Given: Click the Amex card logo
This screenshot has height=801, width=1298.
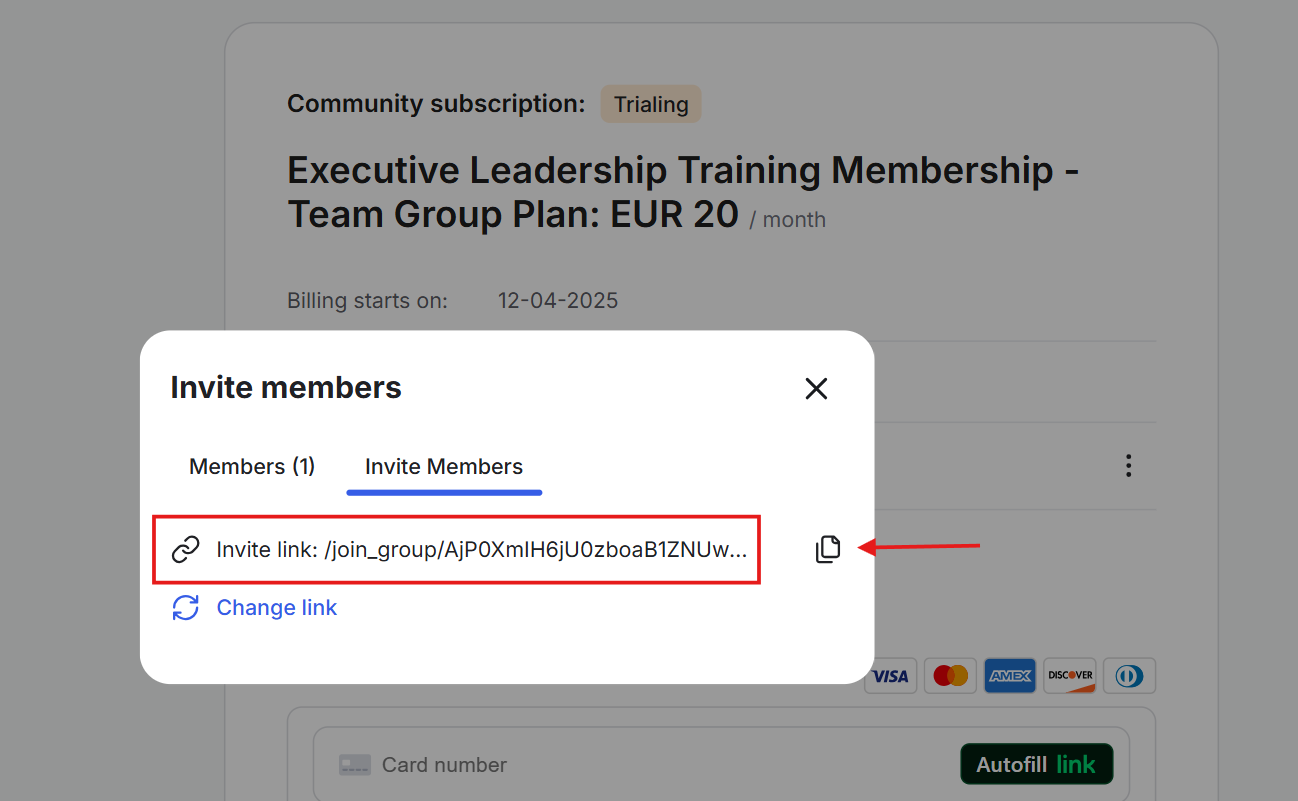Looking at the screenshot, I should coord(1009,676).
